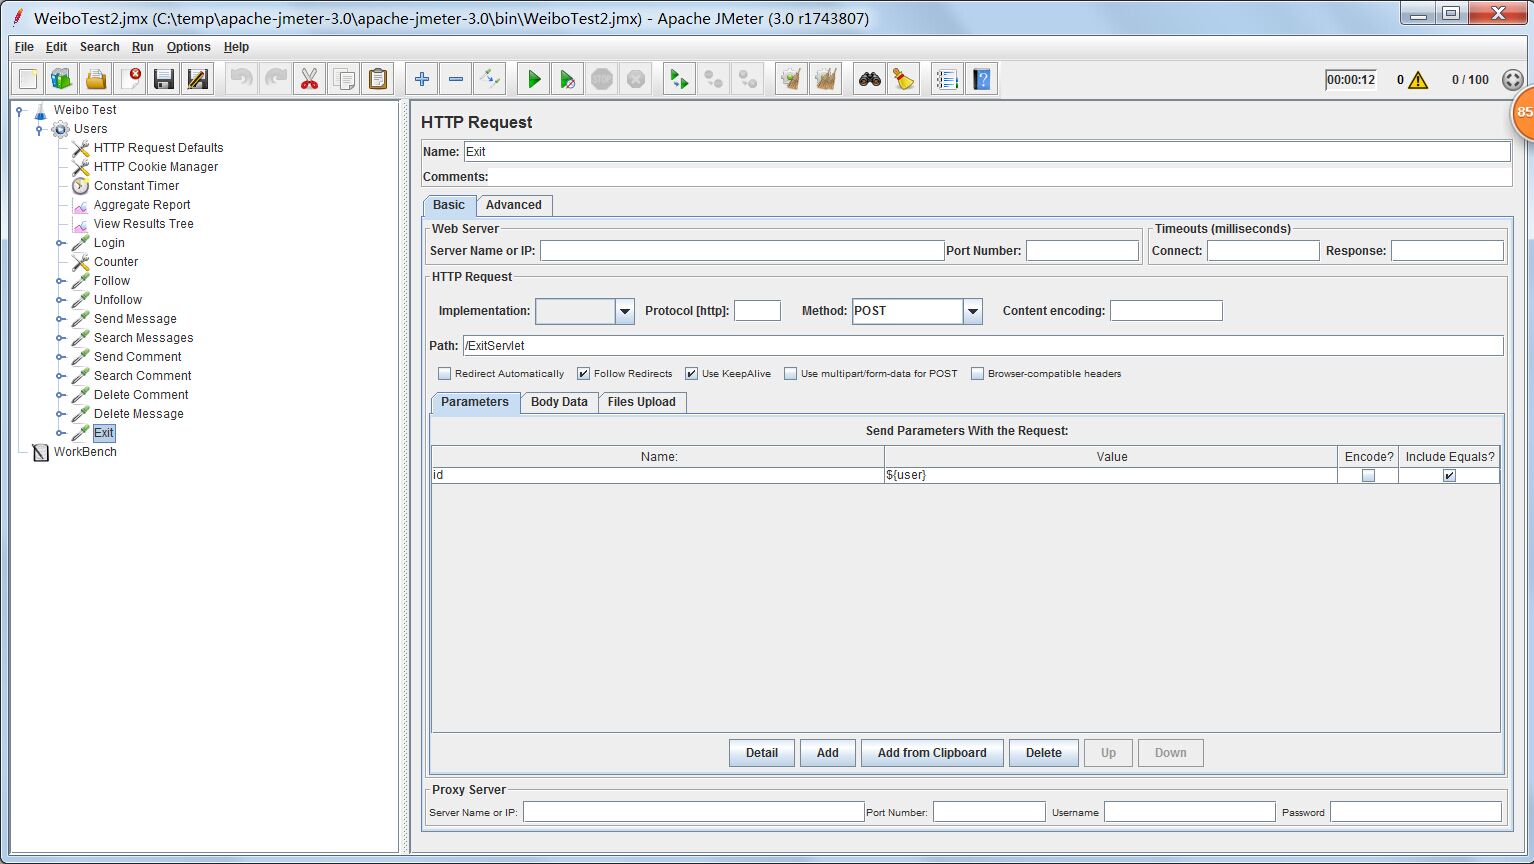Clear all results with double broom icon

pos(826,79)
